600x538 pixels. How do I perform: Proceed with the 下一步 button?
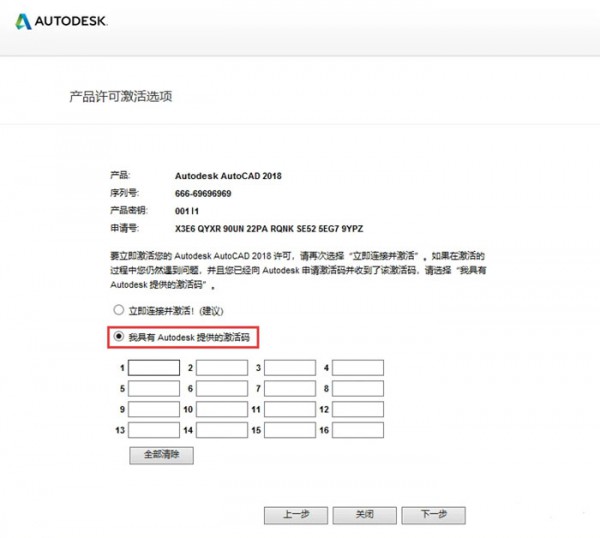point(434,515)
